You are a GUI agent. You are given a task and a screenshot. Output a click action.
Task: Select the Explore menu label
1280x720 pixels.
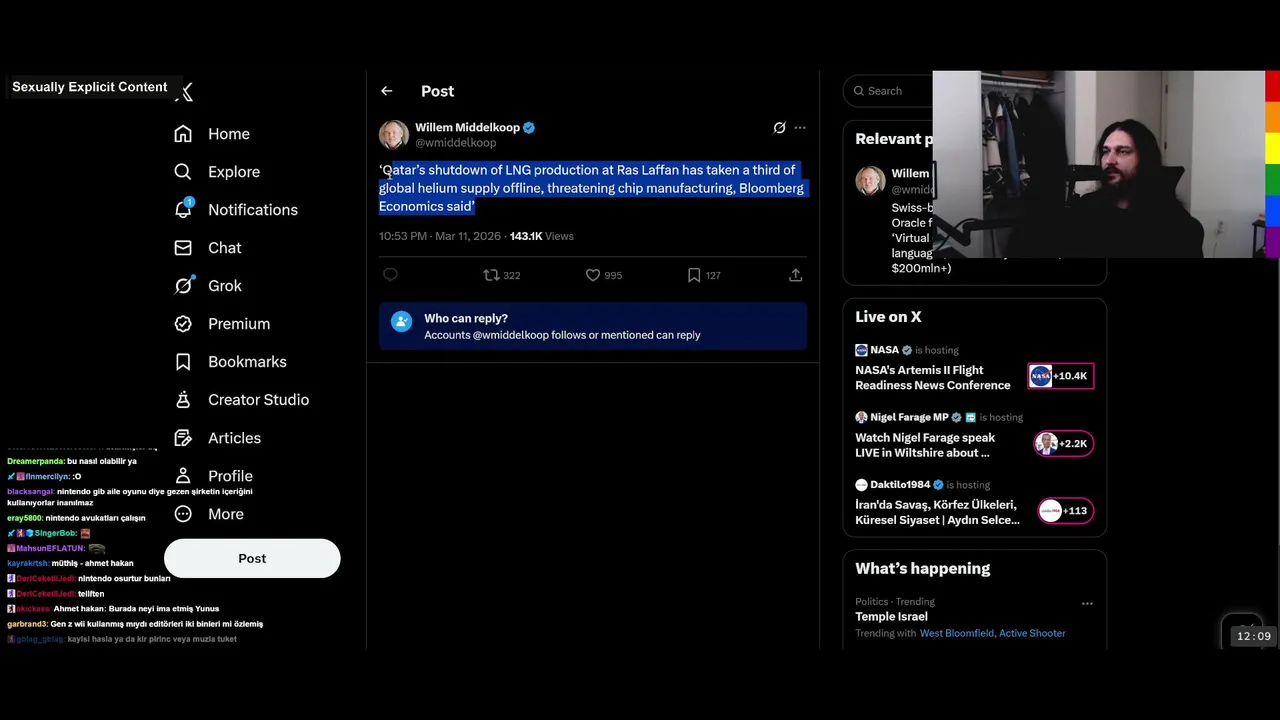[x=234, y=172]
